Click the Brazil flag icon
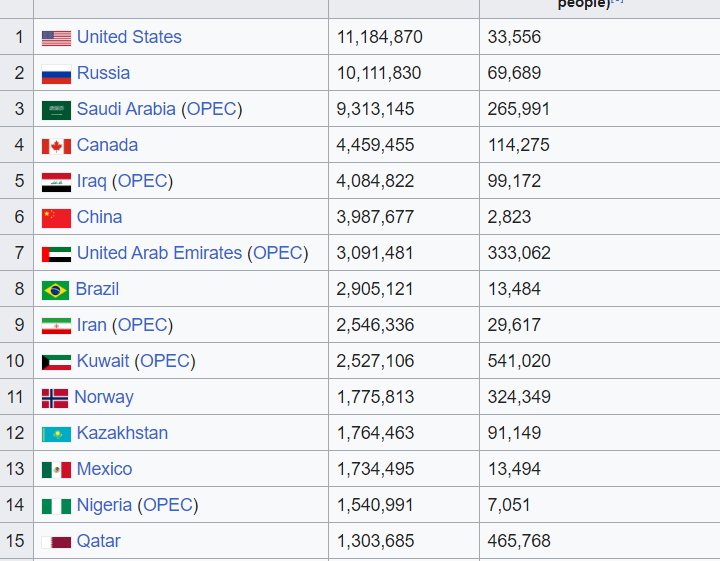720x561 pixels. point(56,290)
